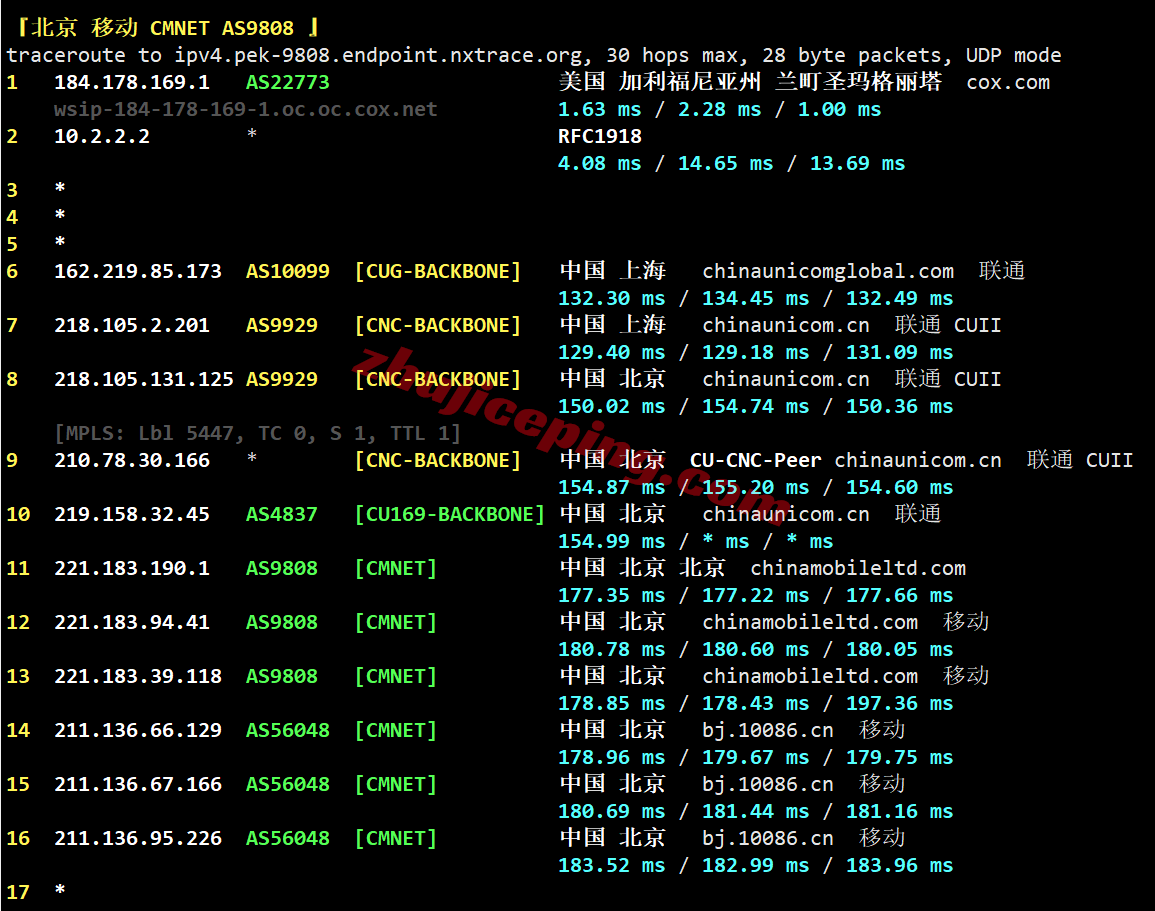Image resolution: width=1155 pixels, height=911 pixels.
Task: Click latency 132.30 ms
Action: pyautogui.click(x=611, y=298)
